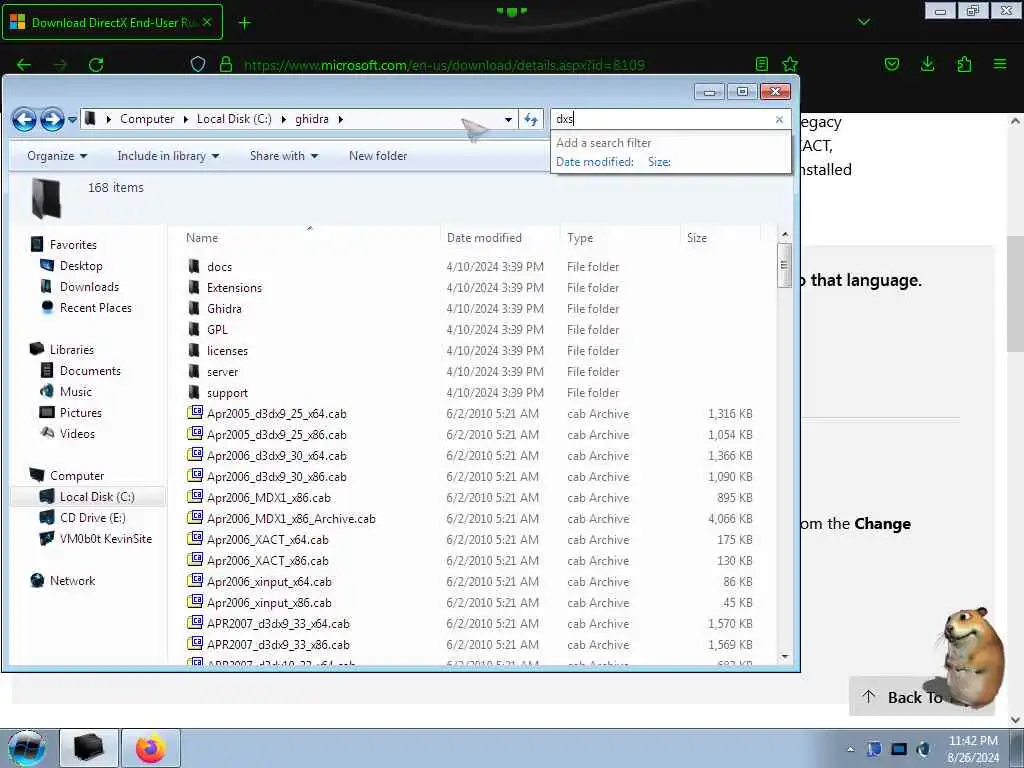Select the server folder icon
The width and height of the screenshot is (1024, 768).
tap(194, 371)
